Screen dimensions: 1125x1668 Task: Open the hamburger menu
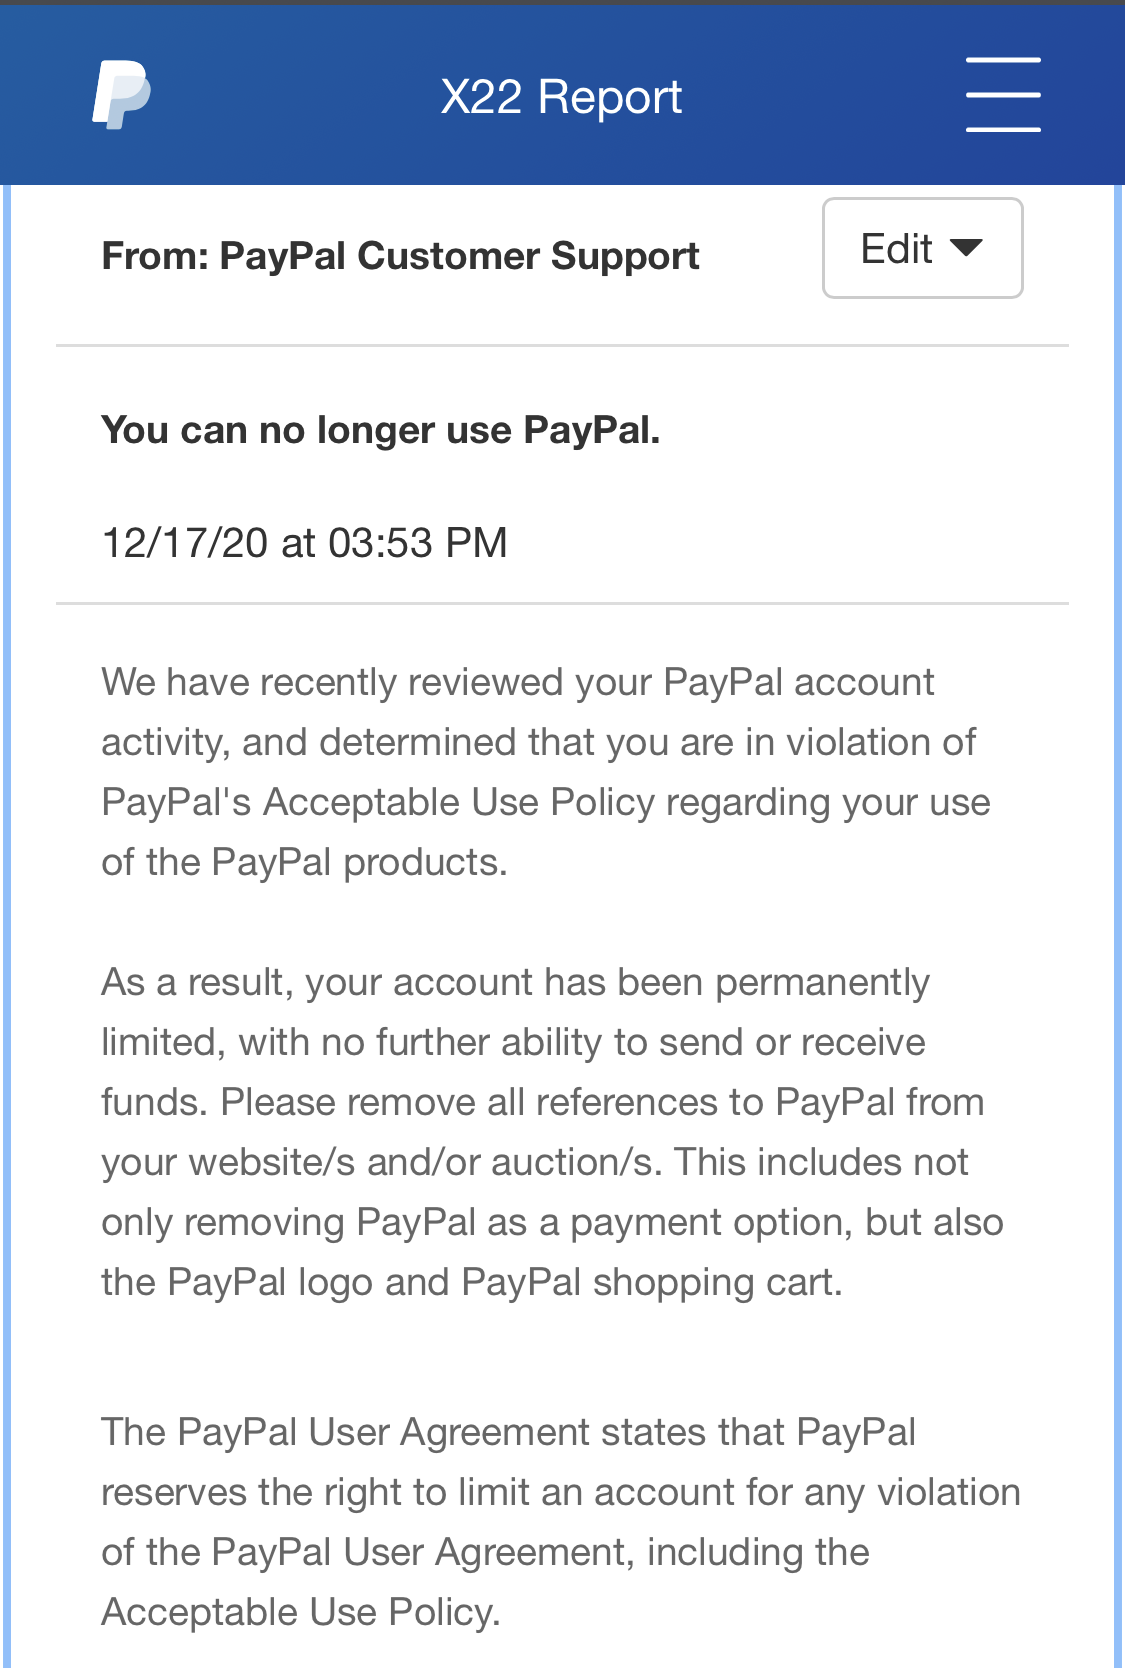click(1003, 95)
